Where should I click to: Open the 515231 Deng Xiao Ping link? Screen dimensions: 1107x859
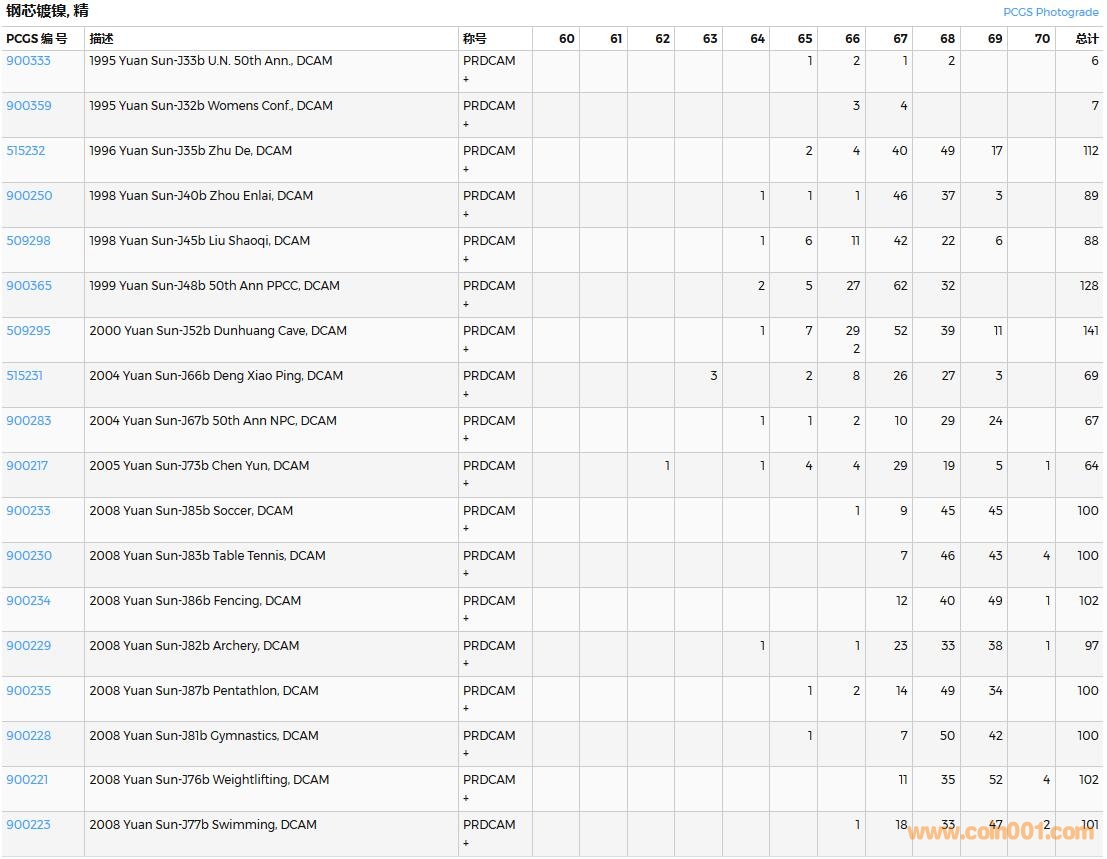(25, 376)
